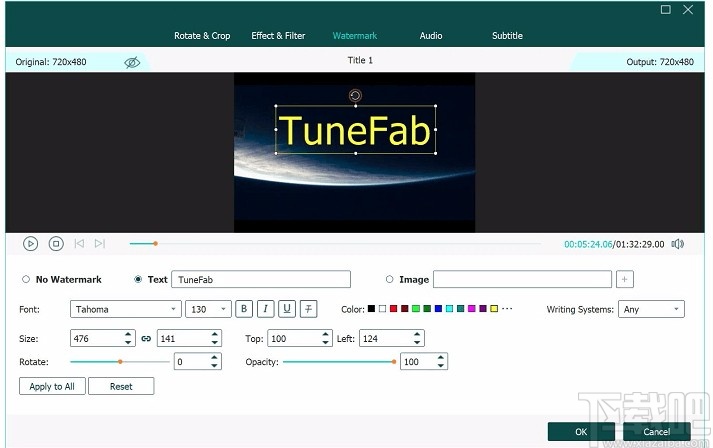This screenshot has height=448, width=713.
Task: Pick the cyan color swatch
Action: (x=449, y=309)
